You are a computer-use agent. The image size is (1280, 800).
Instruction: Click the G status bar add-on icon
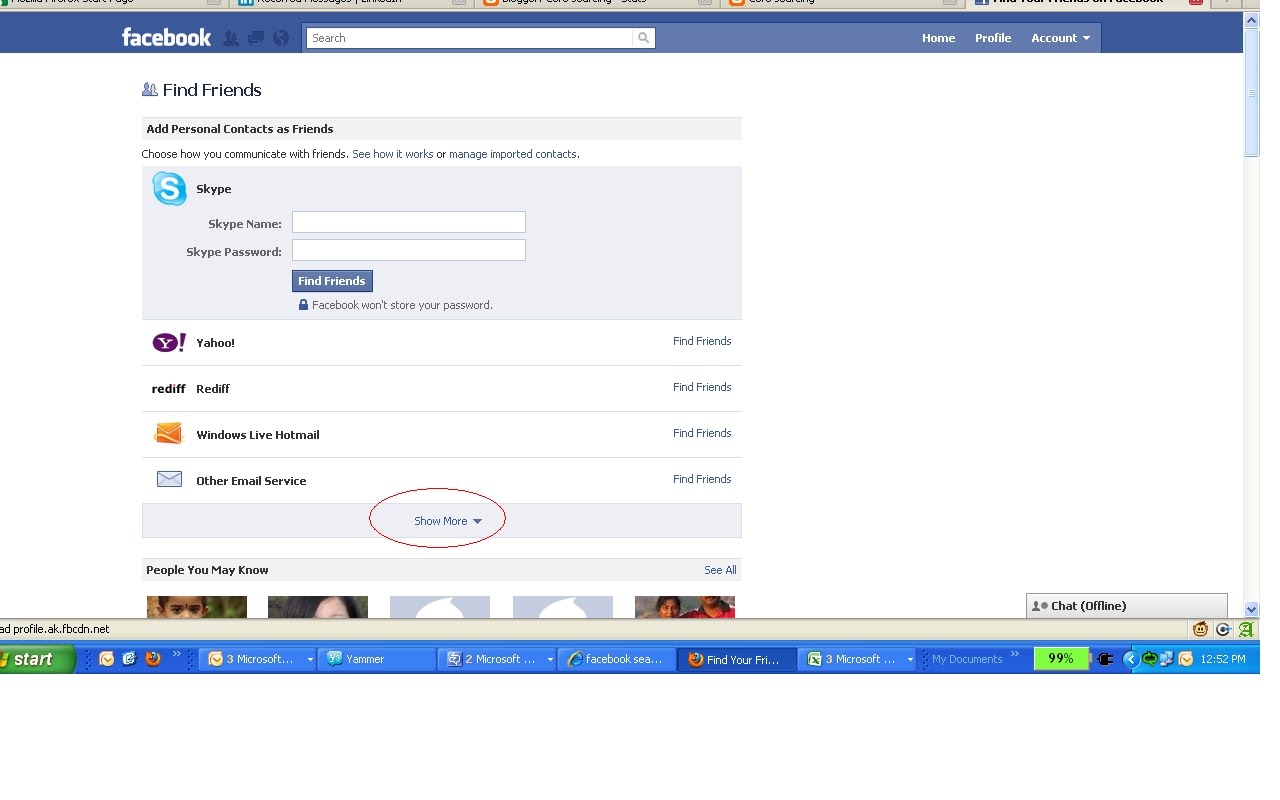pyautogui.click(x=1223, y=629)
